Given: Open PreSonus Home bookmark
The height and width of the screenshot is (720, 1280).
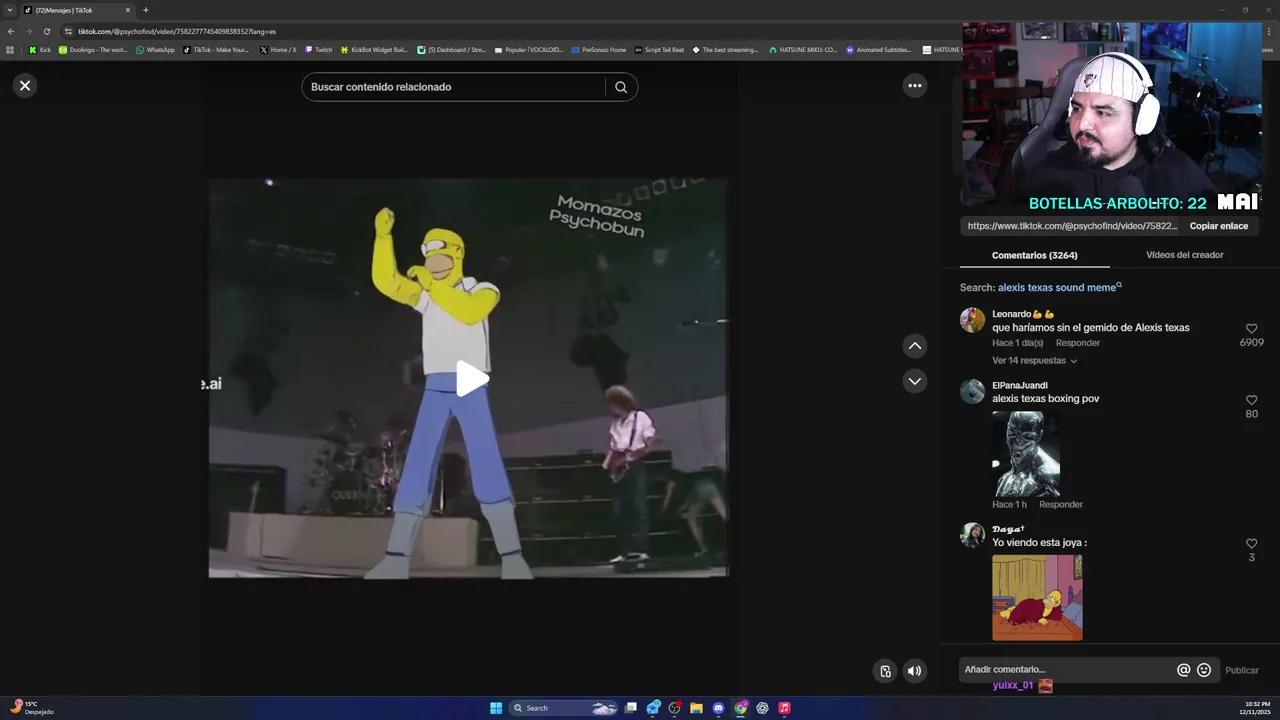Looking at the screenshot, I should [x=598, y=49].
